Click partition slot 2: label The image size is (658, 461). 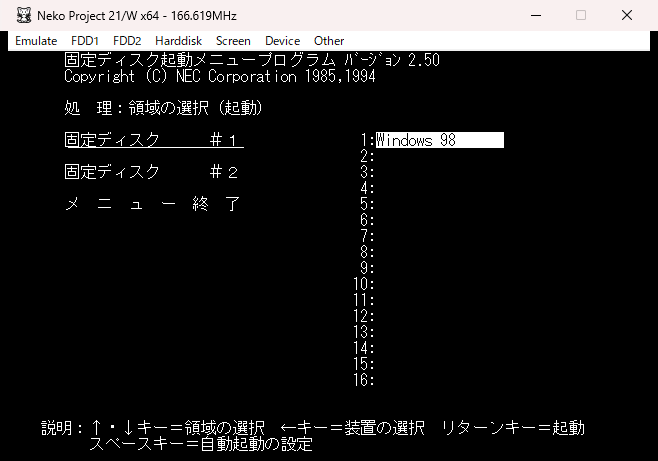coord(367,156)
